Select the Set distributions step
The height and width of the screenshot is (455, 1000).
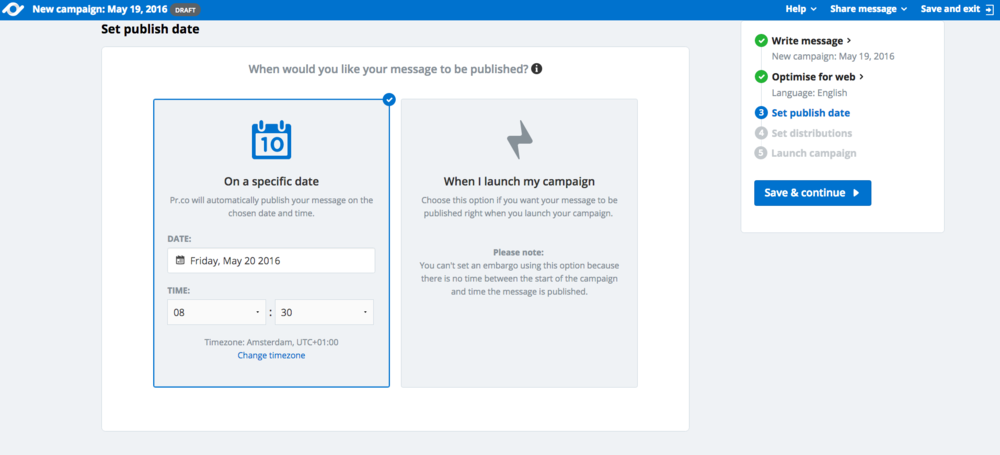pyautogui.click(x=812, y=133)
